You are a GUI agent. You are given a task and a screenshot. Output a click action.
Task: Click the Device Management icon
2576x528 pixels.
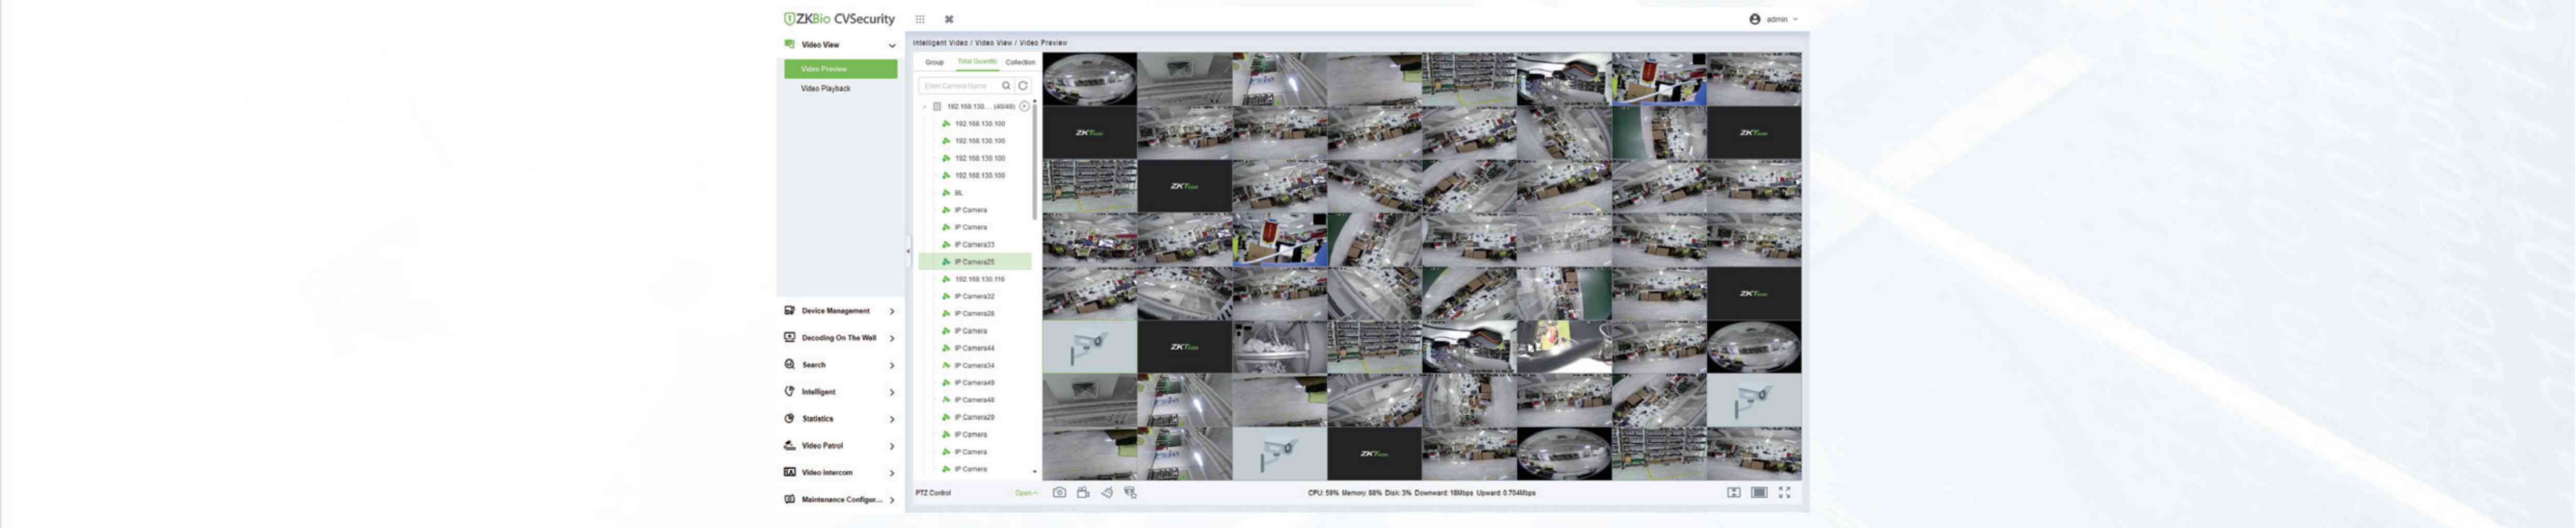(789, 311)
